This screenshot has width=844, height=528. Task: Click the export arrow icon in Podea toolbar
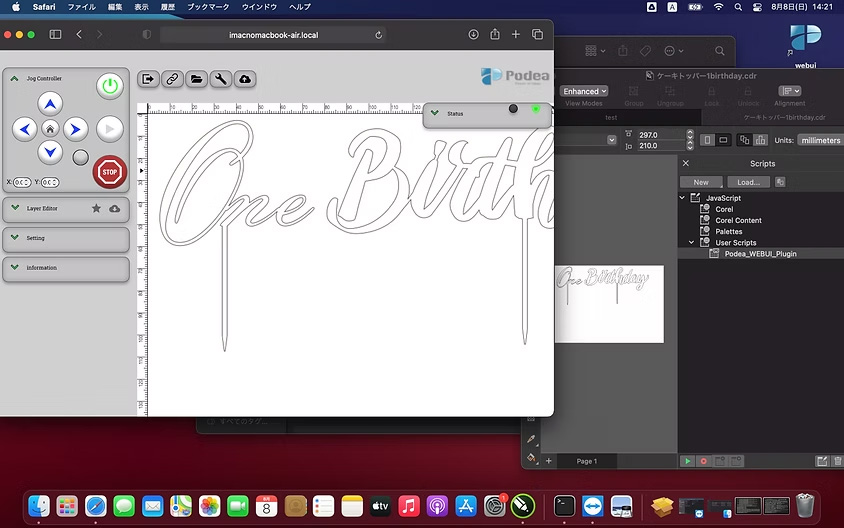click(x=148, y=79)
